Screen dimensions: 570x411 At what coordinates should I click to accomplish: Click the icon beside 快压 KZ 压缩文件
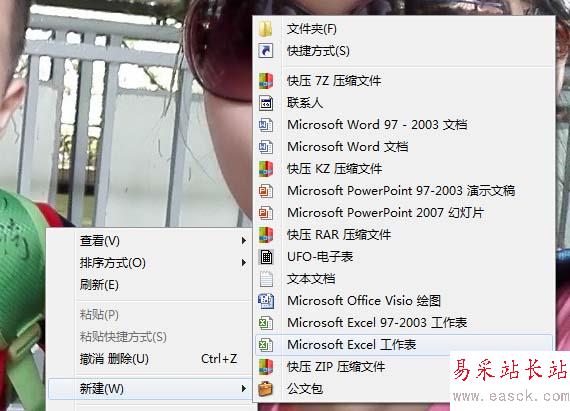click(x=266, y=169)
